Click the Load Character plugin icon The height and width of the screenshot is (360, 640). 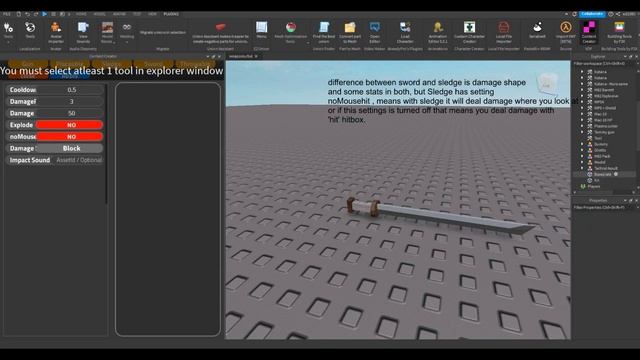pyautogui.click(x=405, y=27)
